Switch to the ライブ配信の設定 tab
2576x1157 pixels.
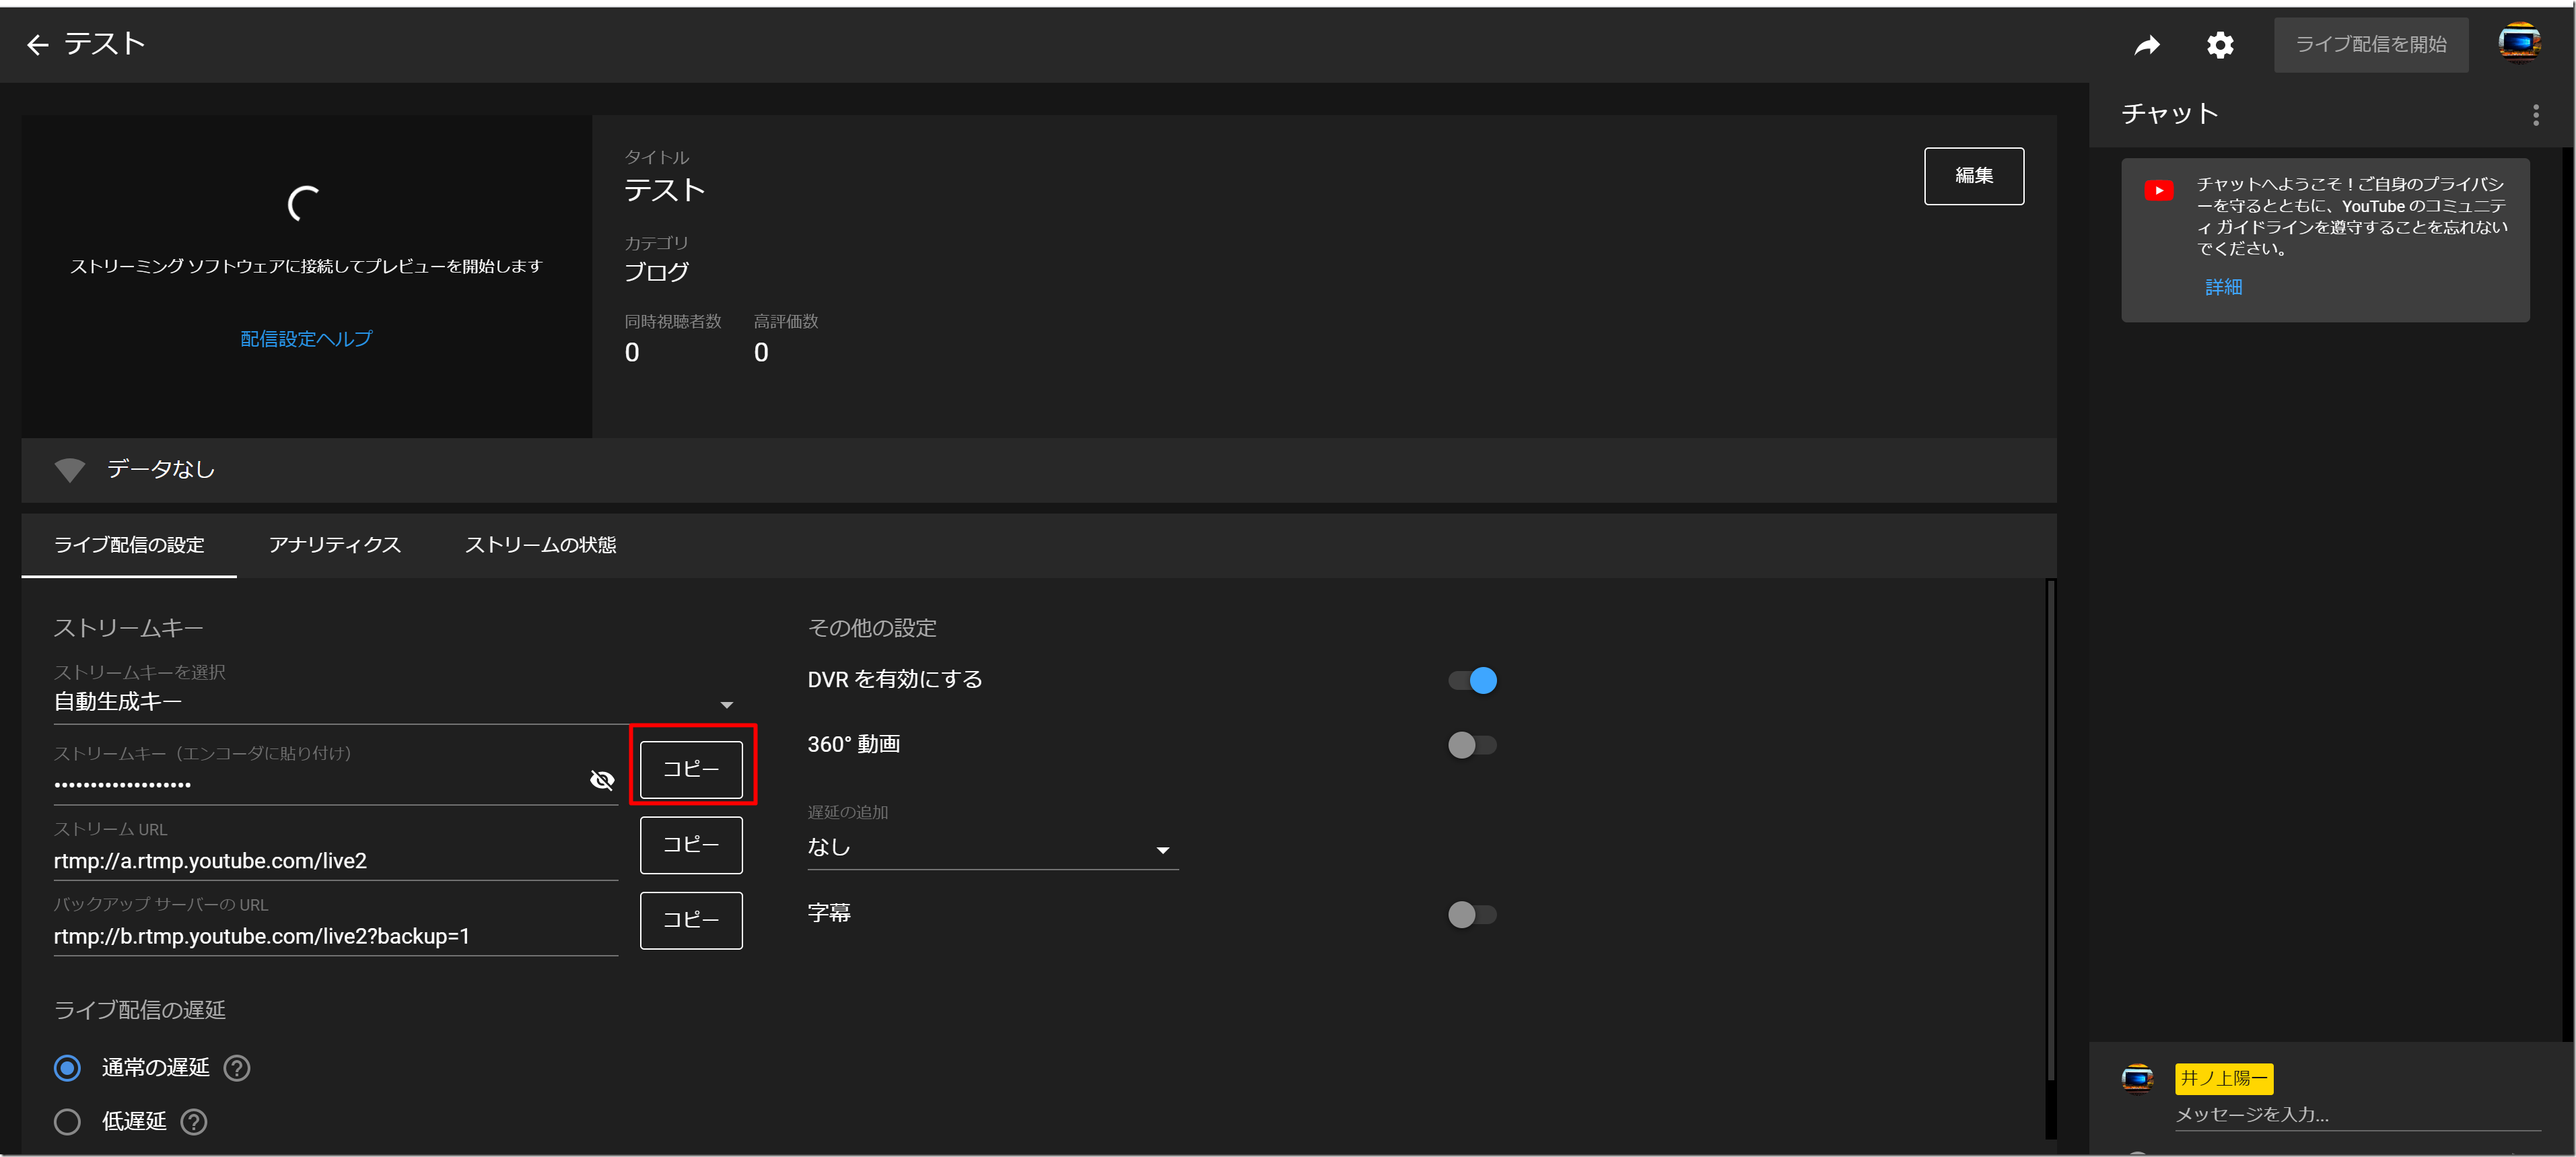pyautogui.click(x=129, y=545)
